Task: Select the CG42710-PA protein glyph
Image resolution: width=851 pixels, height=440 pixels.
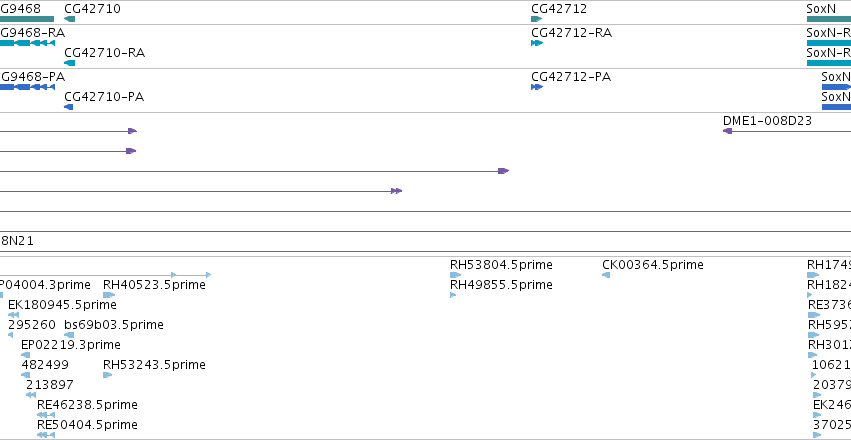Action: pyautogui.click(x=68, y=107)
